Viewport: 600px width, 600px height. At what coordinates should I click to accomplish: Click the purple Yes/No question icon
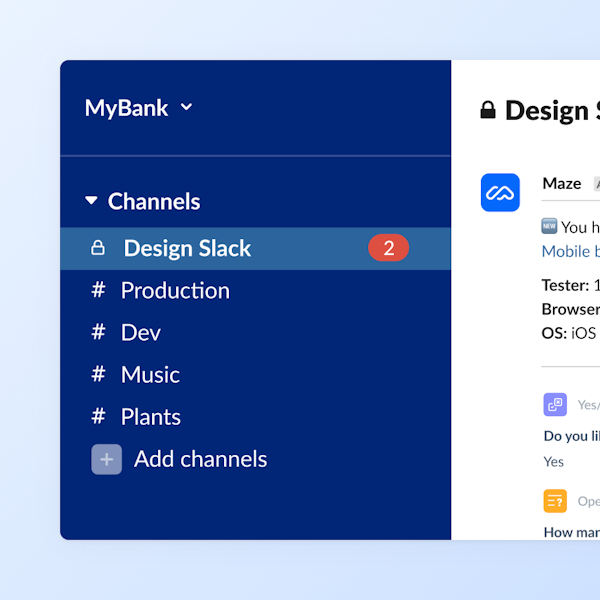(555, 405)
